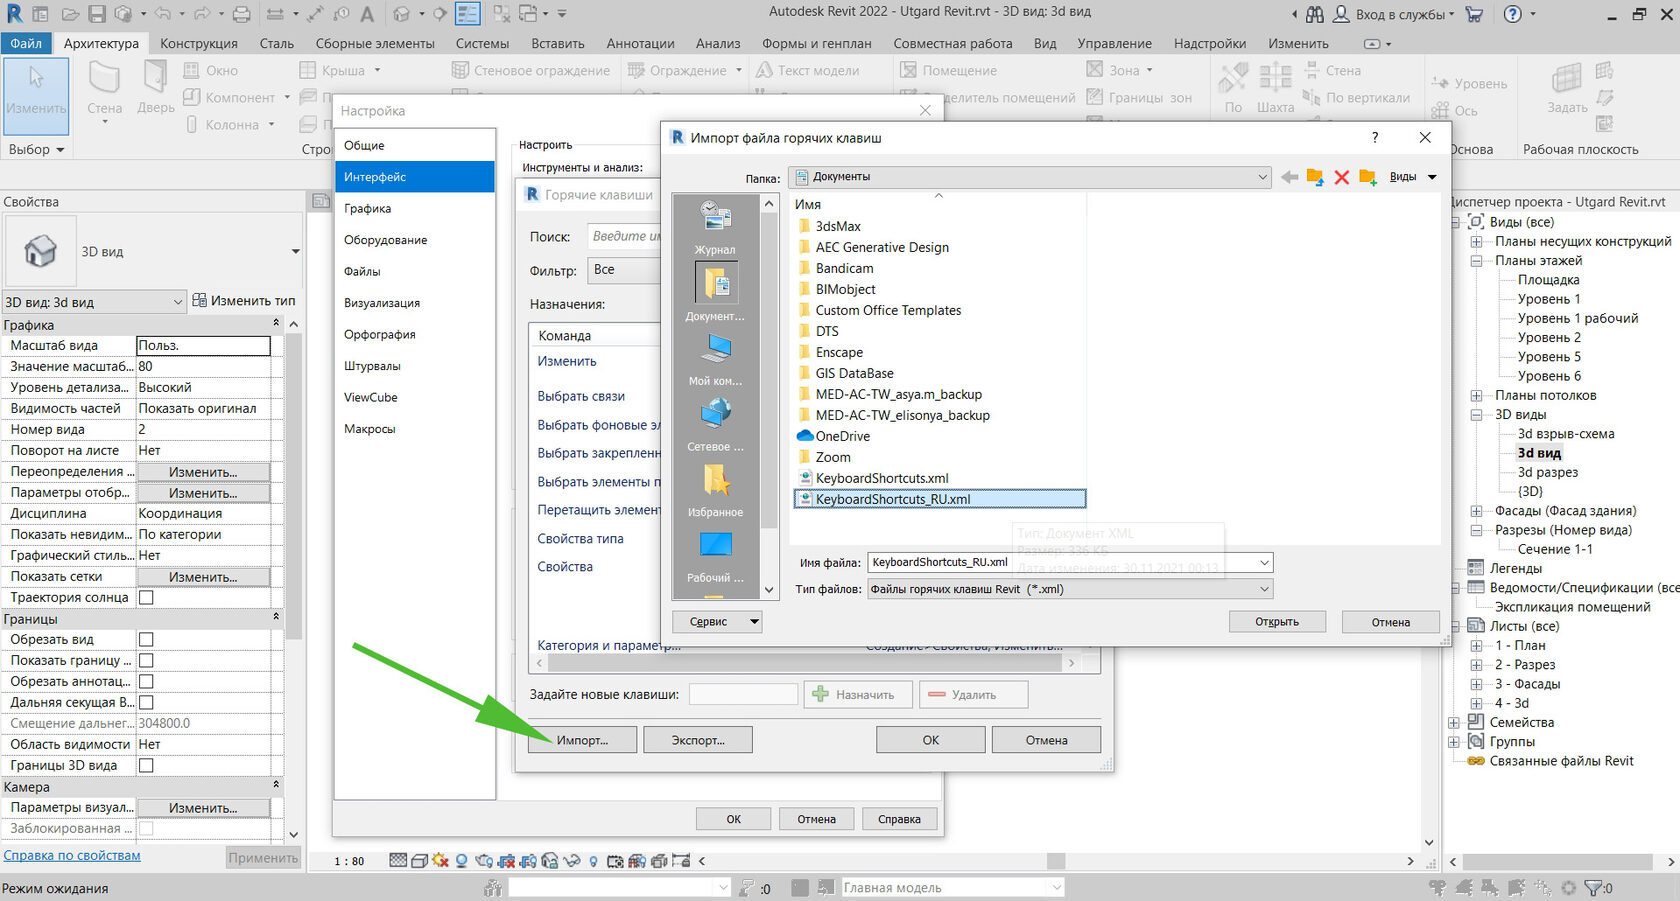This screenshot has height=901, width=1680.
Task: Click the Visual style icon in view control bar
Action: pos(421,860)
